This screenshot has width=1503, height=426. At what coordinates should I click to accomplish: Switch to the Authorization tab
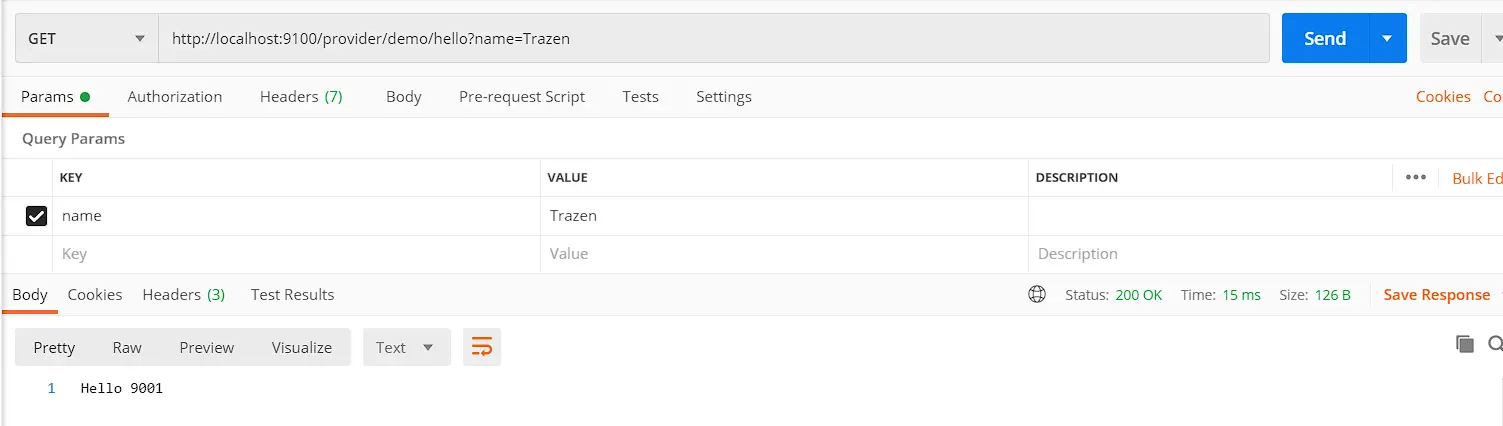pos(175,97)
